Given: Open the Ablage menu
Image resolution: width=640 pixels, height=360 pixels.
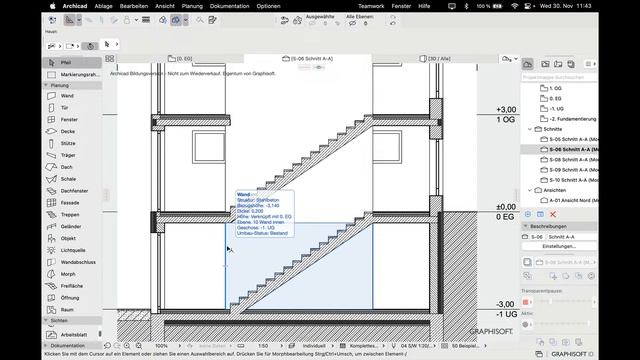Looking at the screenshot, I should point(103,6).
